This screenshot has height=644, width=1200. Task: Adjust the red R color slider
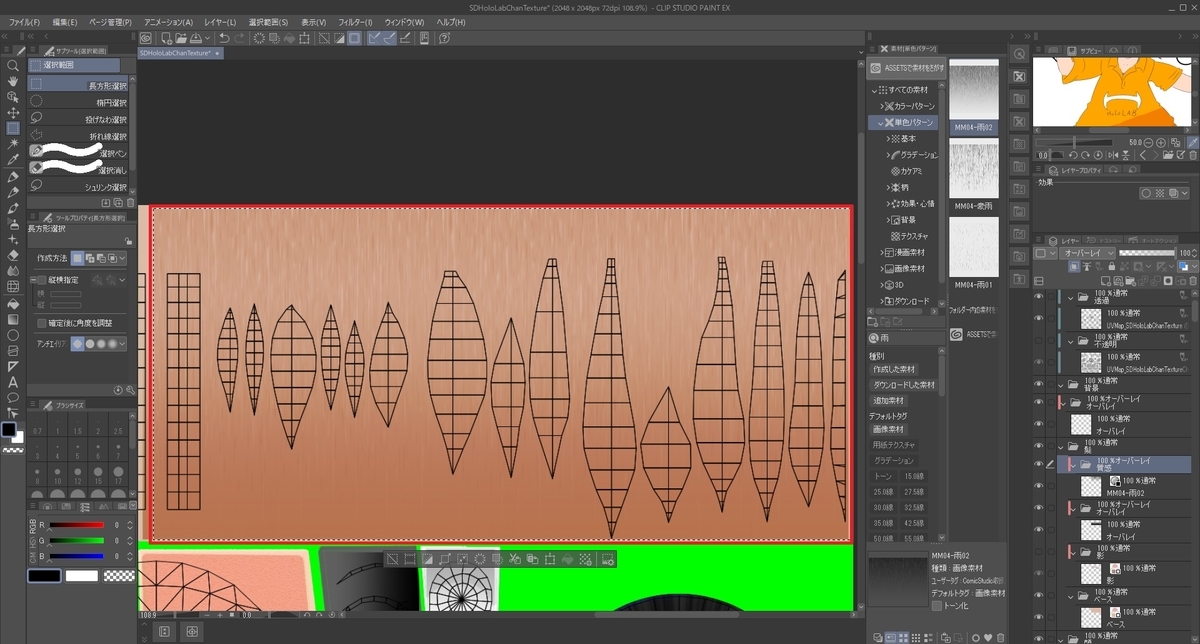[x=77, y=525]
